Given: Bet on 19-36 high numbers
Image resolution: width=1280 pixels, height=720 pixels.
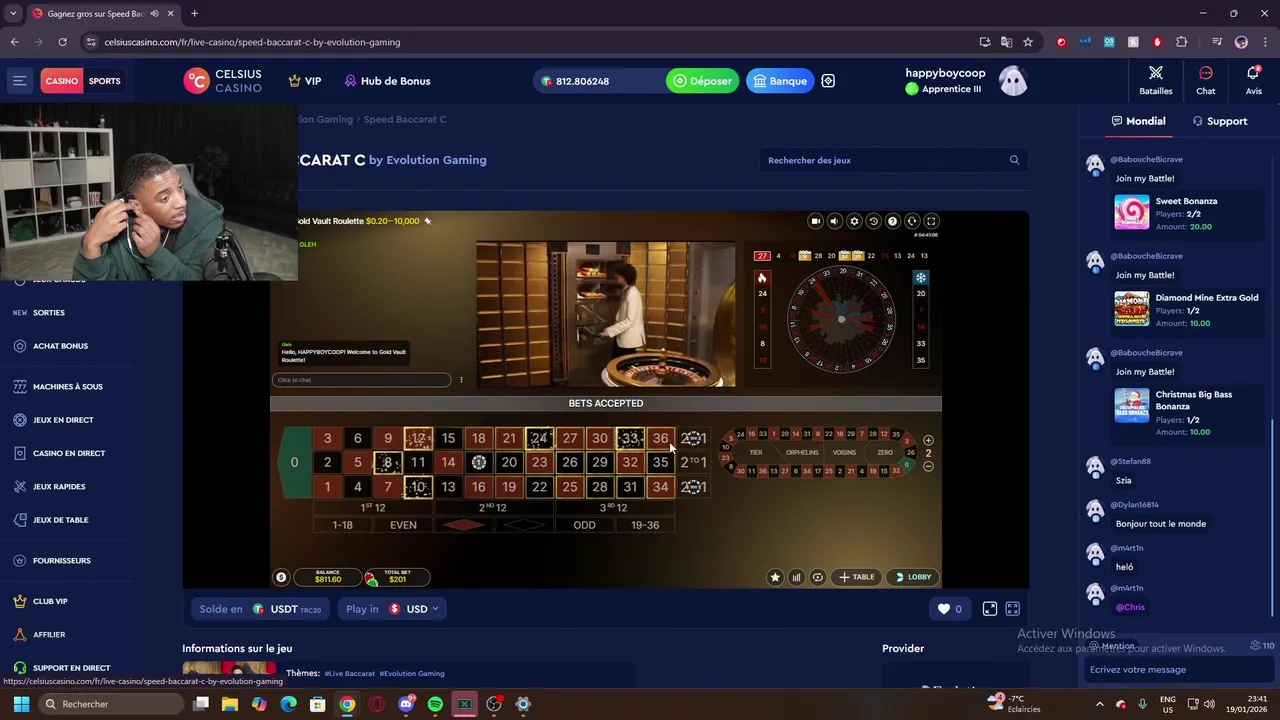Looking at the screenshot, I should 645,525.
